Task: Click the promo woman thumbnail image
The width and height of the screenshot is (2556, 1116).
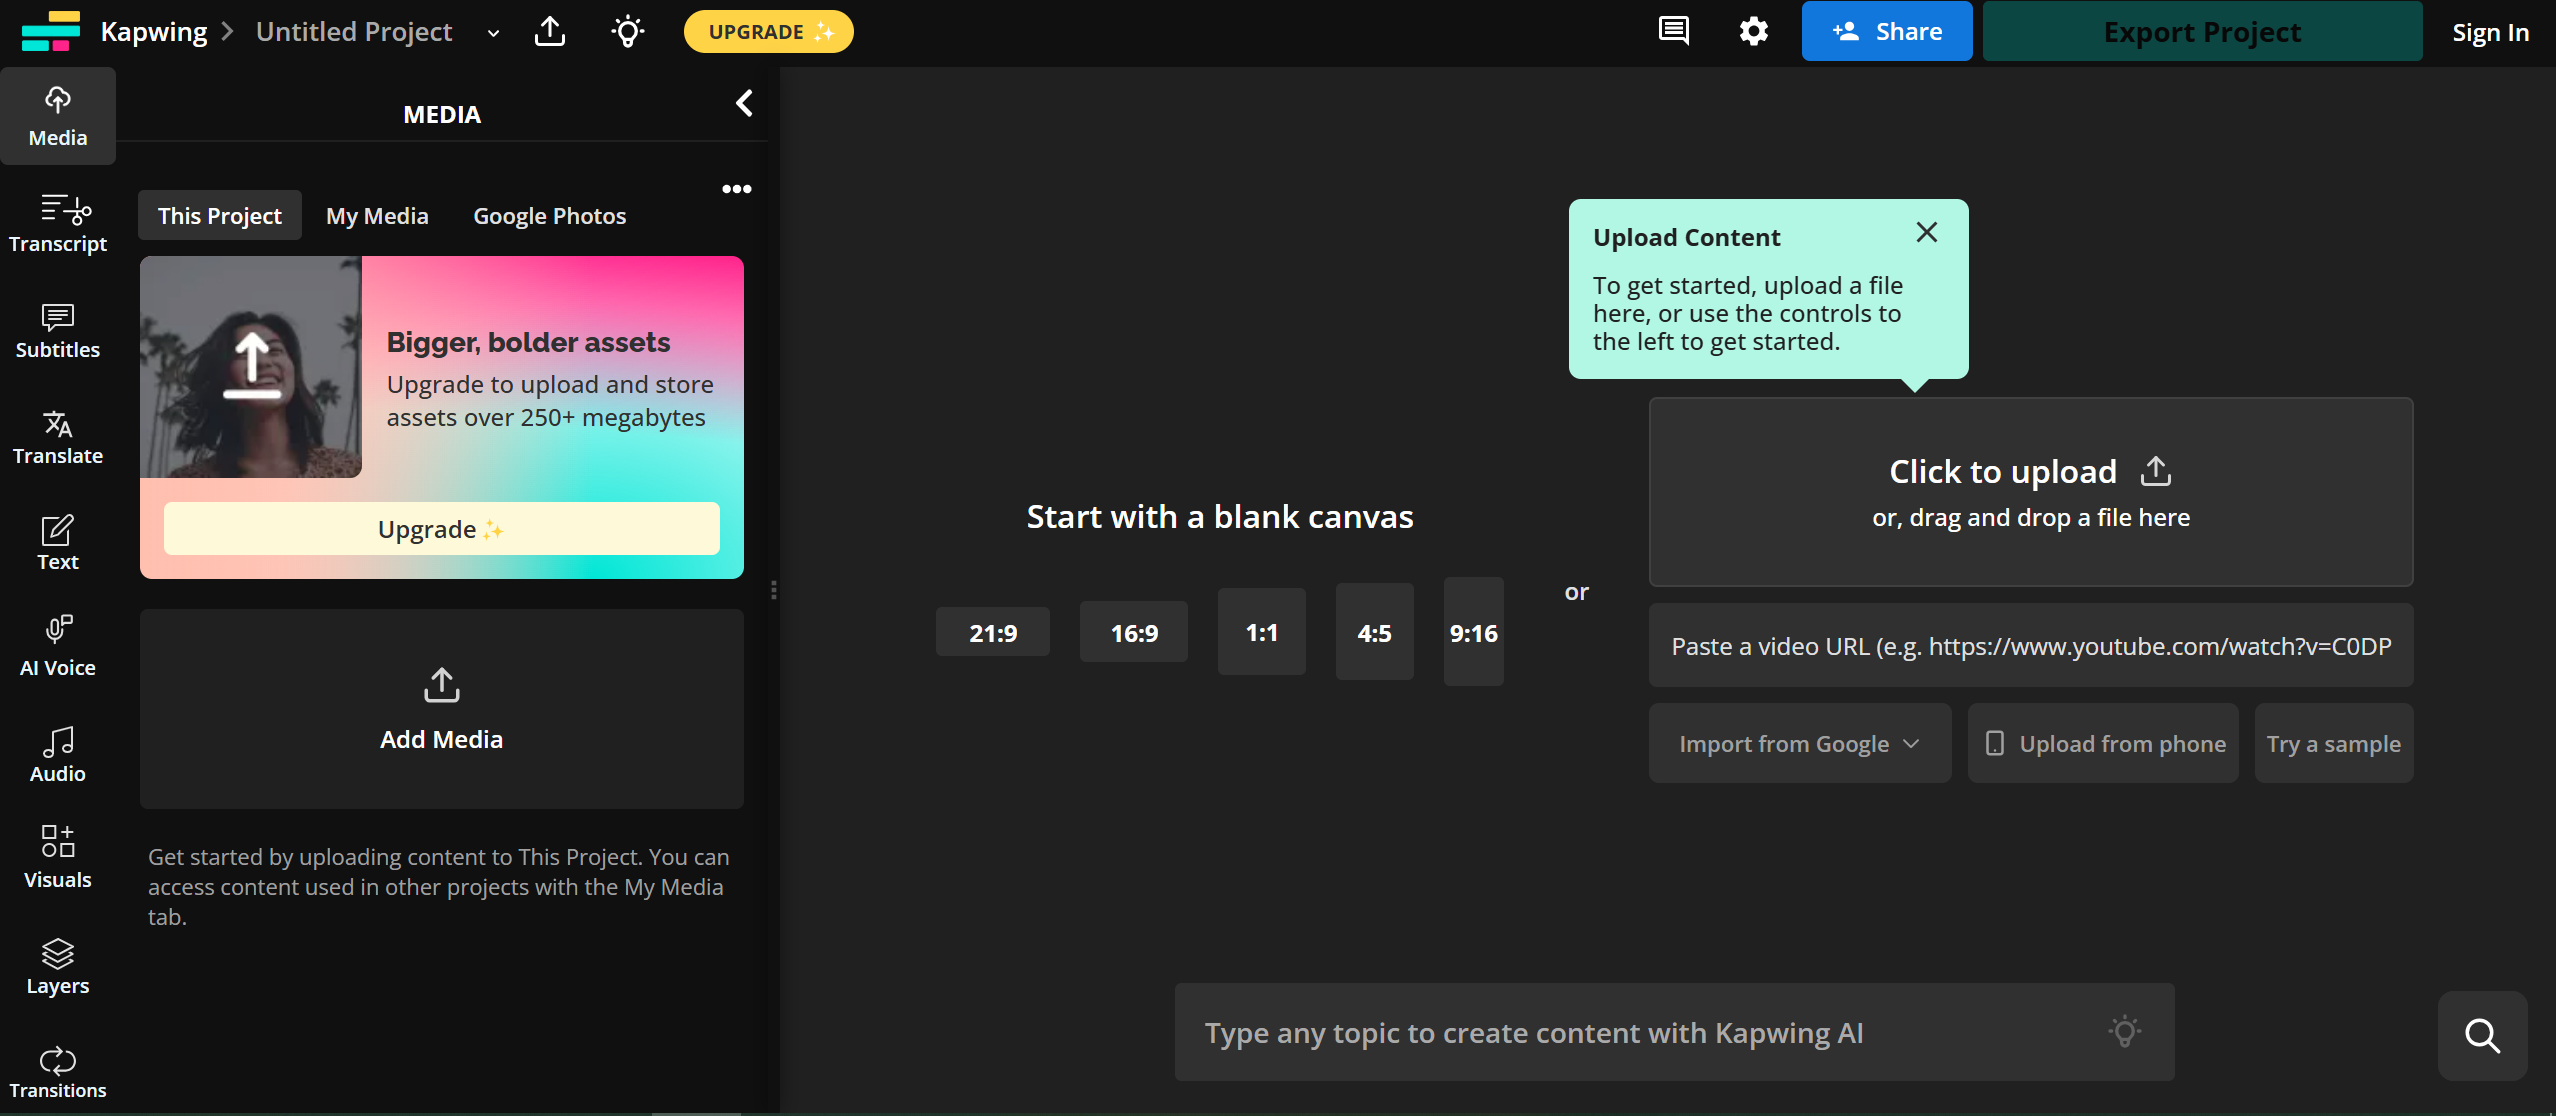Action: tap(250, 366)
